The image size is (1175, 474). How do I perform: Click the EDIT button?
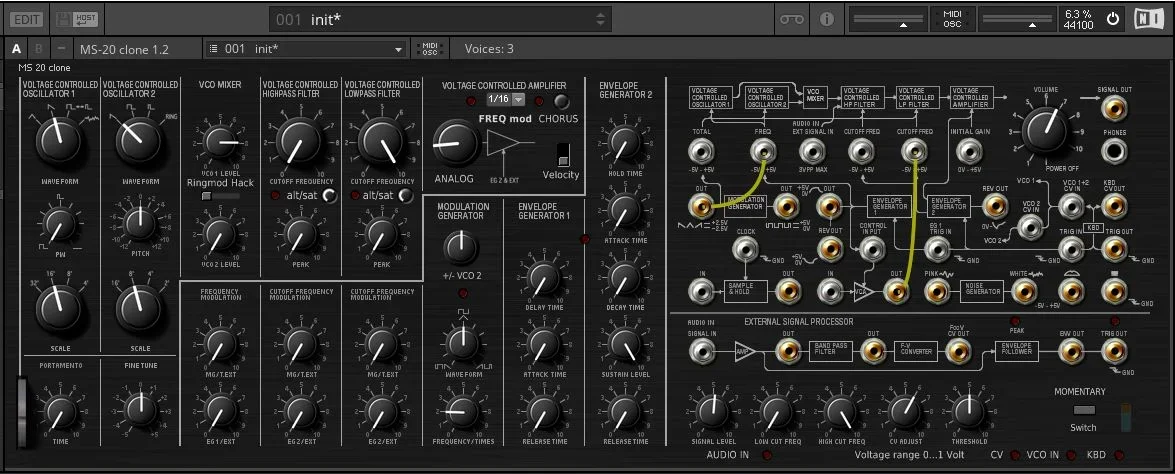pyautogui.click(x=26, y=19)
